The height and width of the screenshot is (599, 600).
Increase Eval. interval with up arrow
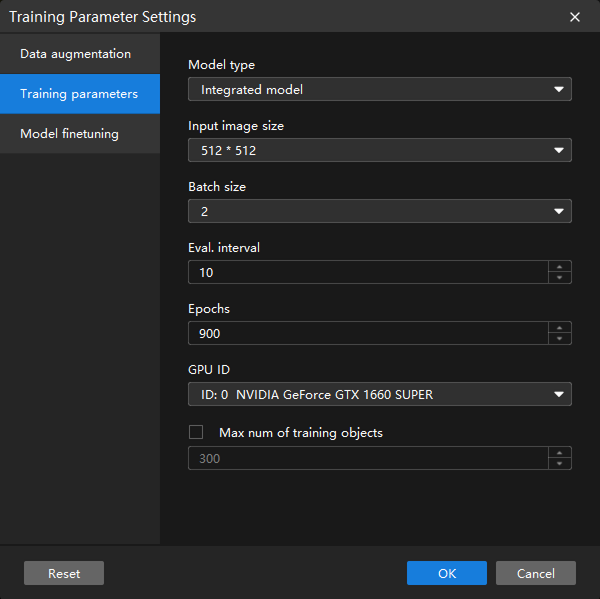(x=559, y=267)
